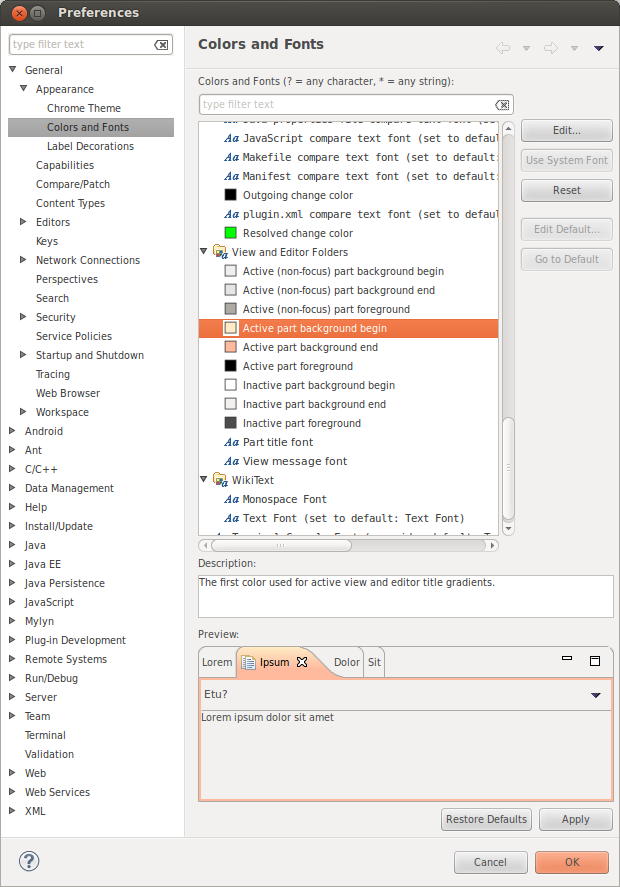Expand the Editors tree node

[23, 222]
